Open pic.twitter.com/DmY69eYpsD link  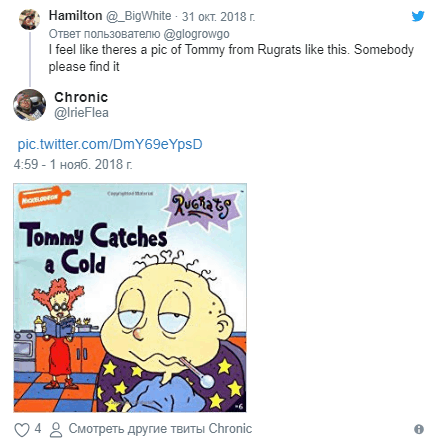pyautogui.click(x=110, y=144)
